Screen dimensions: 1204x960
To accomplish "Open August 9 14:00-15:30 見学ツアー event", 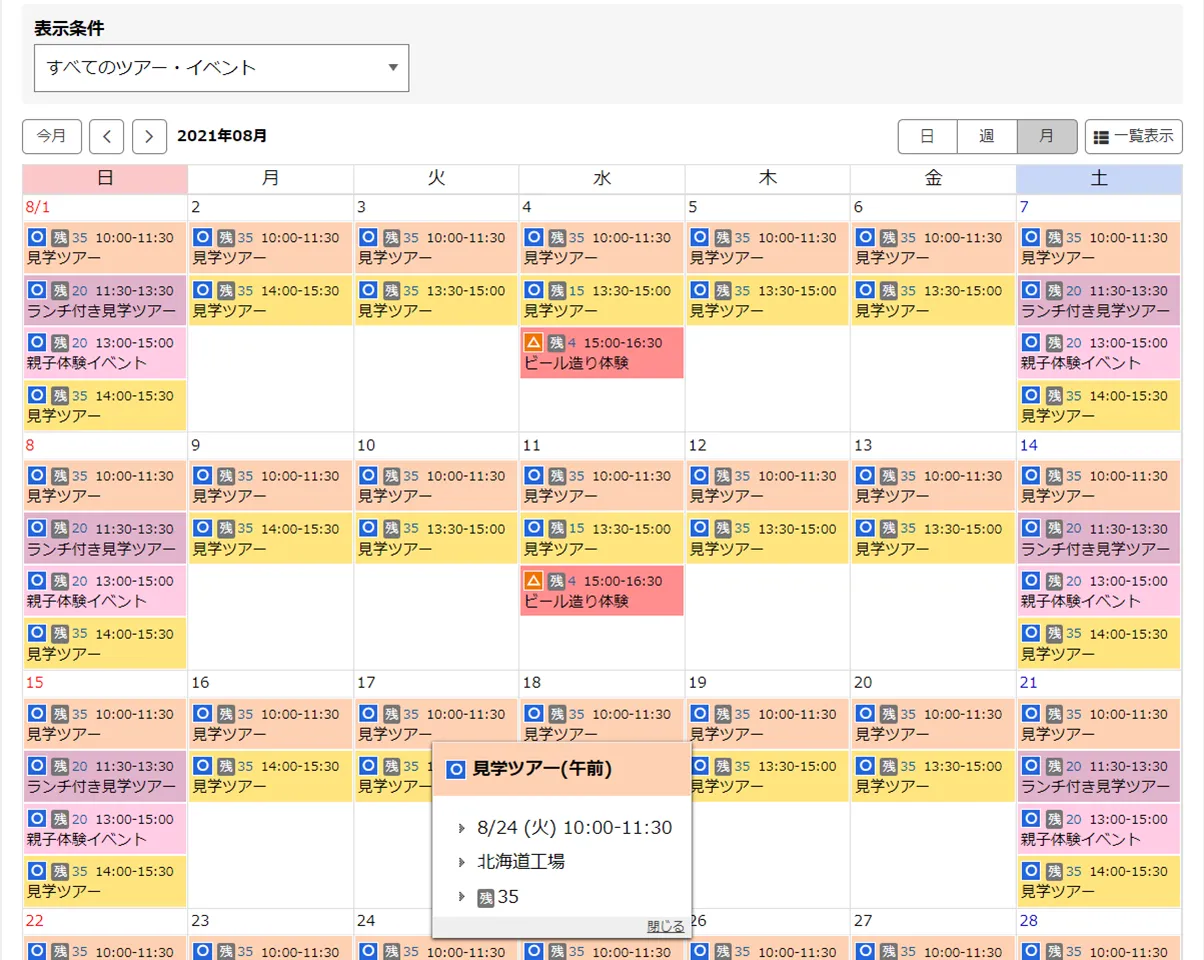I will [270, 538].
